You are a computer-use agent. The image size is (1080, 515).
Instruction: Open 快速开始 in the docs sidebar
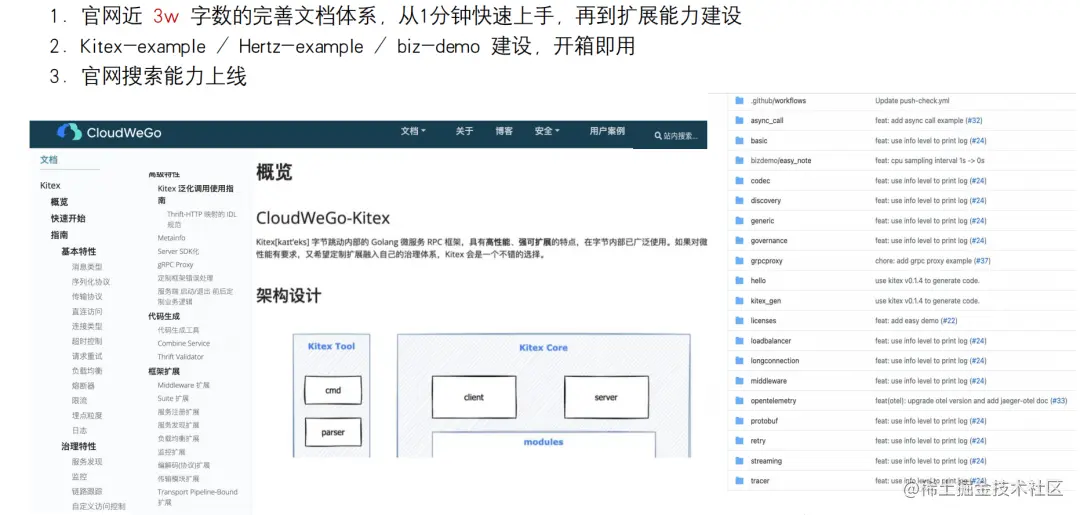(x=68, y=218)
